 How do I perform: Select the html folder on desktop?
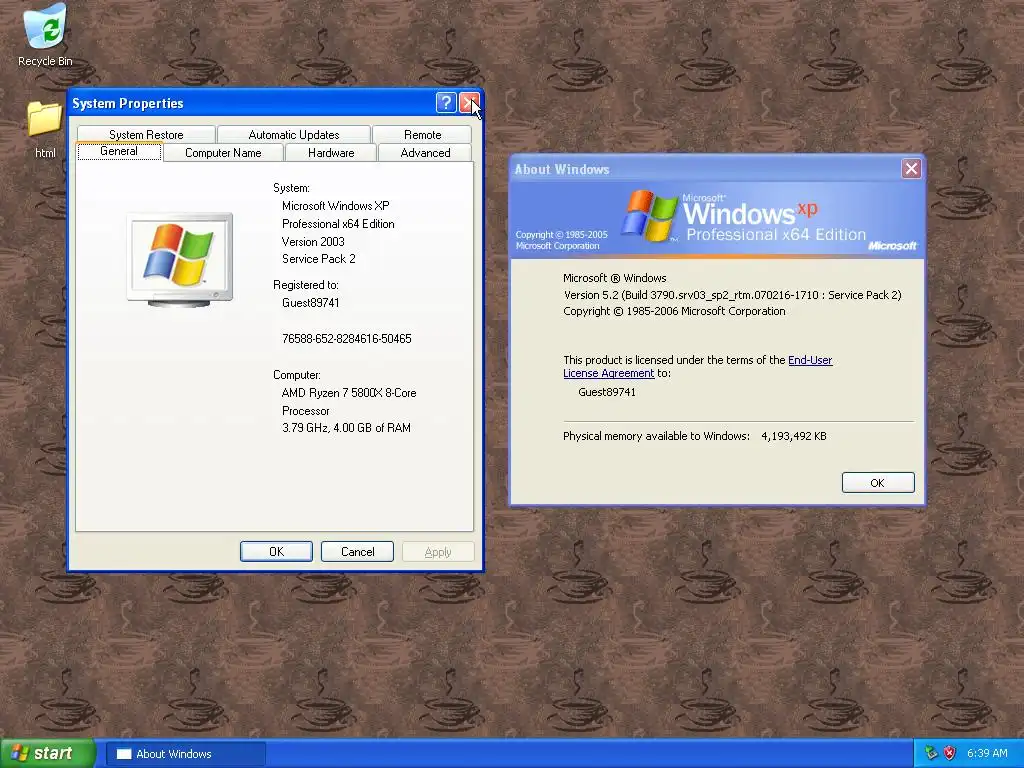[x=44, y=129]
